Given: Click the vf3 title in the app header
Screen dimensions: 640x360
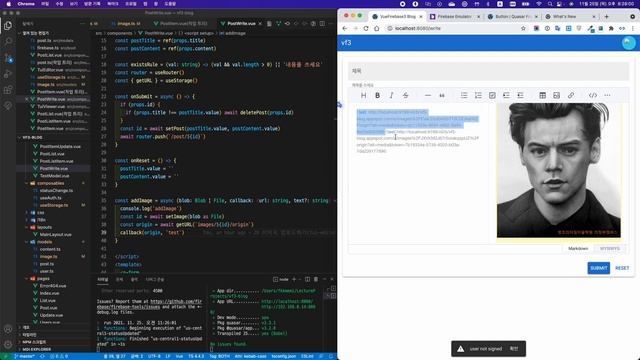Looking at the screenshot, I should click(346, 43).
